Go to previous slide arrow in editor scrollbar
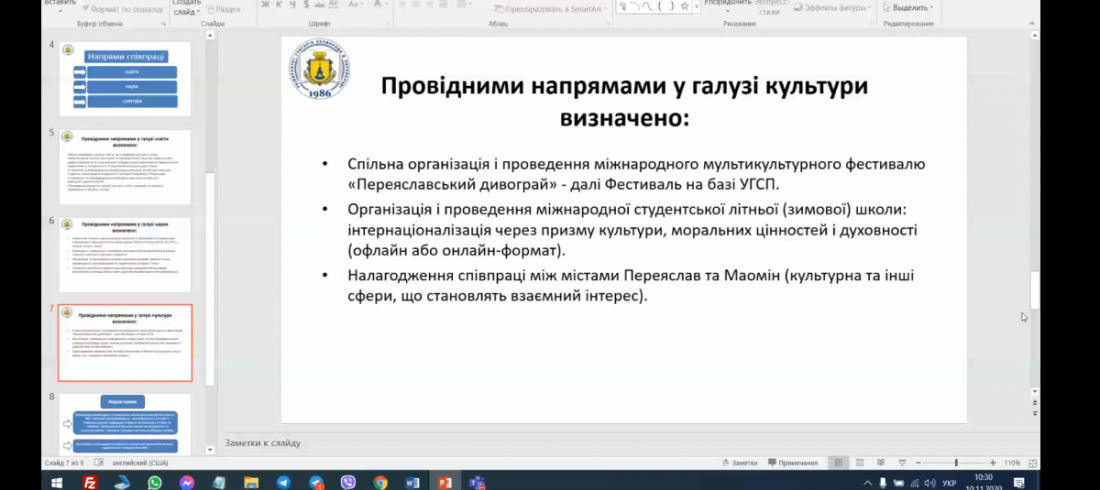The width and height of the screenshot is (1100, 490). pos(1034,402)
